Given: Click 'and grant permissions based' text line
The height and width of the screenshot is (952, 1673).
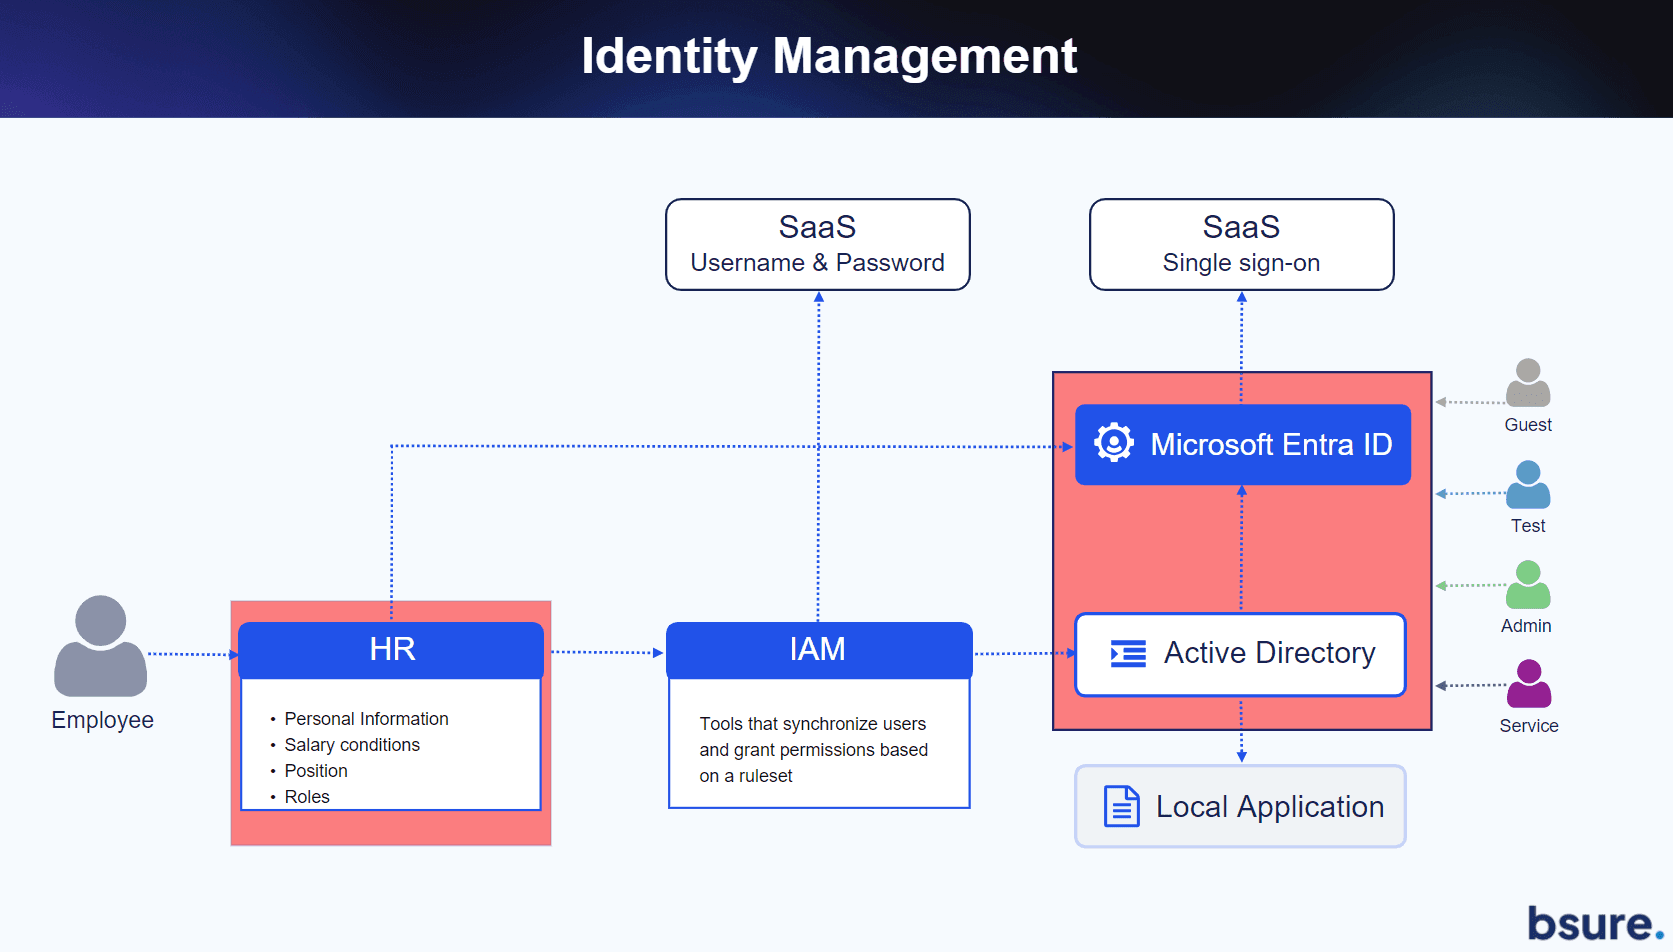Looking at the screenshot, I should coord(814,750).
